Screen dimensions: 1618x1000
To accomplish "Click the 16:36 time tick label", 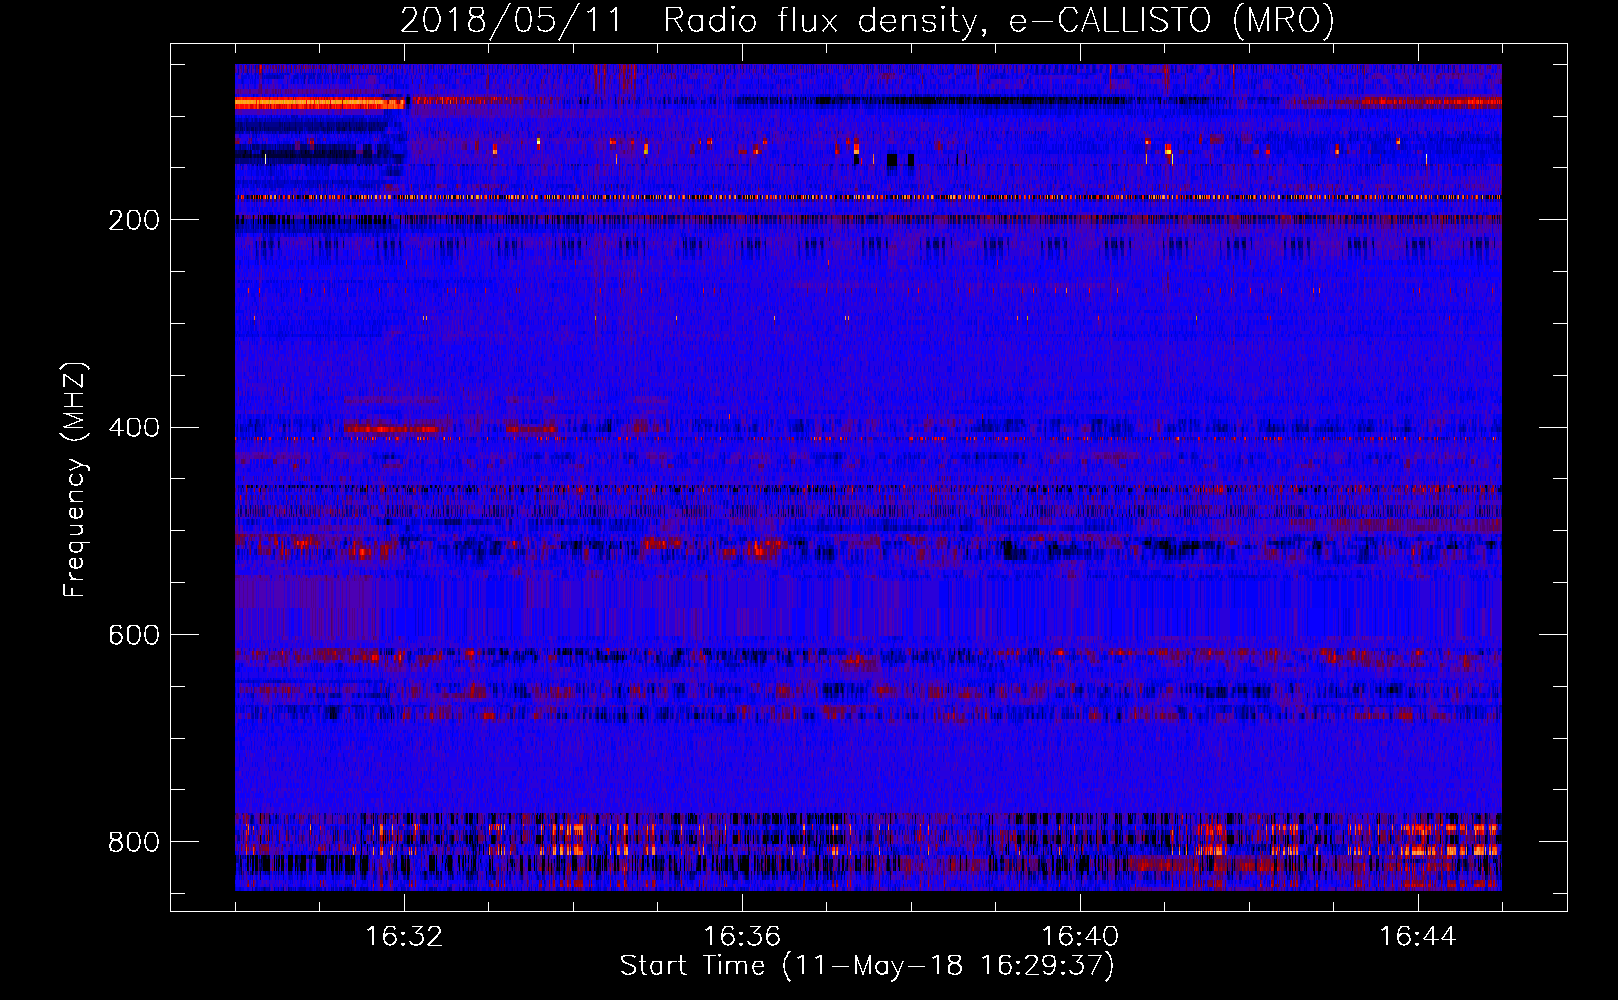I will point(742,936).
